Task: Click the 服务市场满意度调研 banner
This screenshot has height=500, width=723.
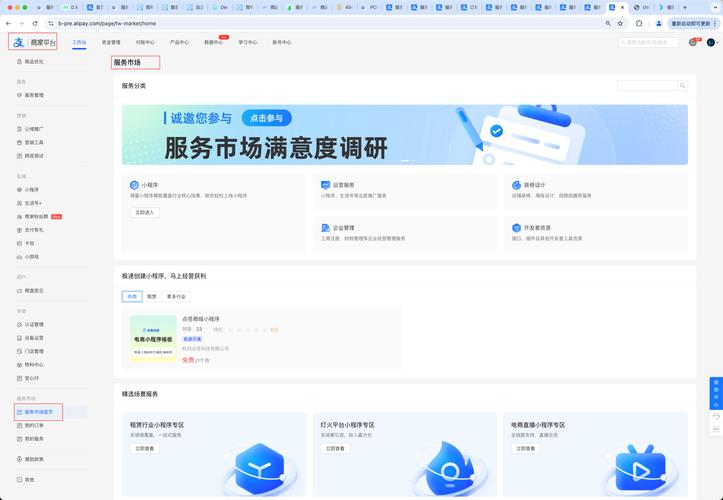Action: tap(405, 135)
